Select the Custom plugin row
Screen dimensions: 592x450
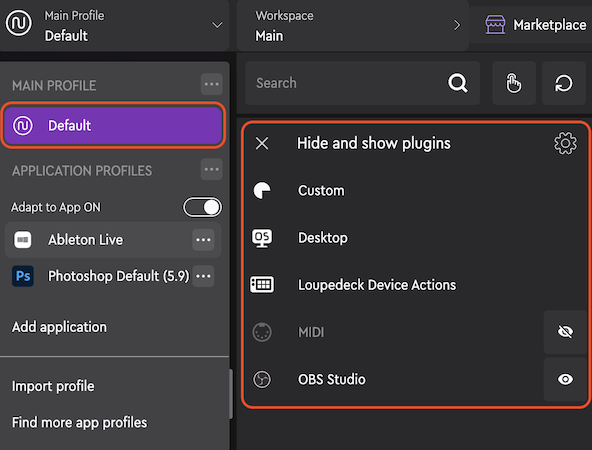tap(415, 191)
